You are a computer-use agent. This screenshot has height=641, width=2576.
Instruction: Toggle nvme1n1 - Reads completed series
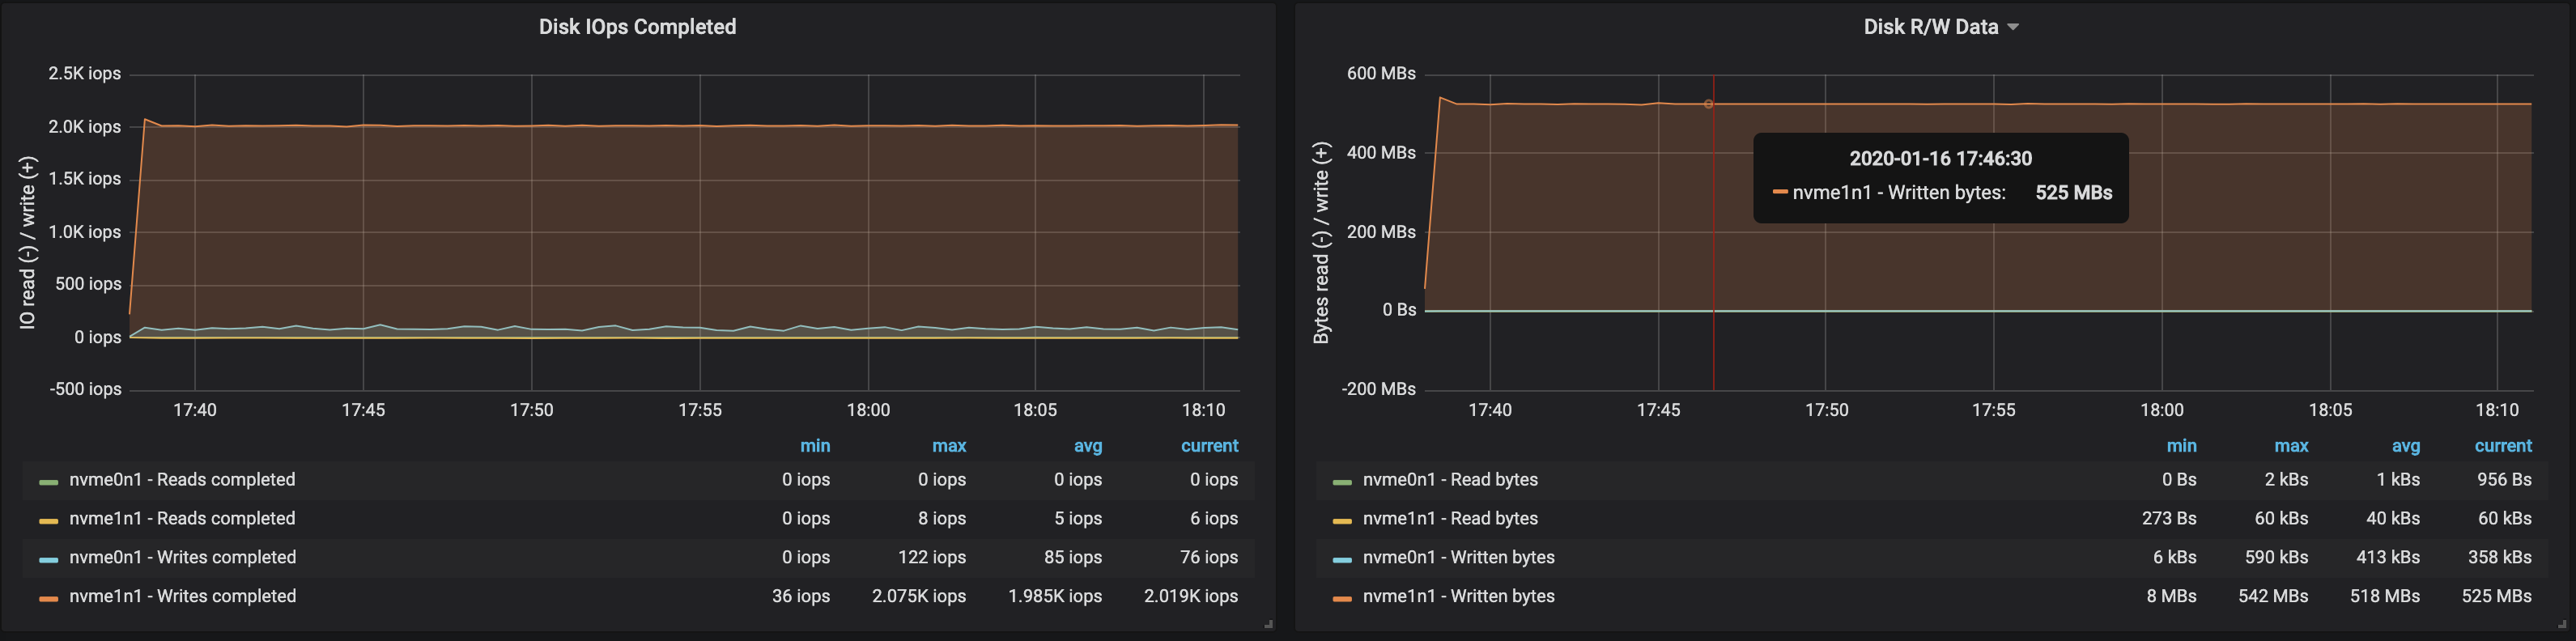point(182,519)
